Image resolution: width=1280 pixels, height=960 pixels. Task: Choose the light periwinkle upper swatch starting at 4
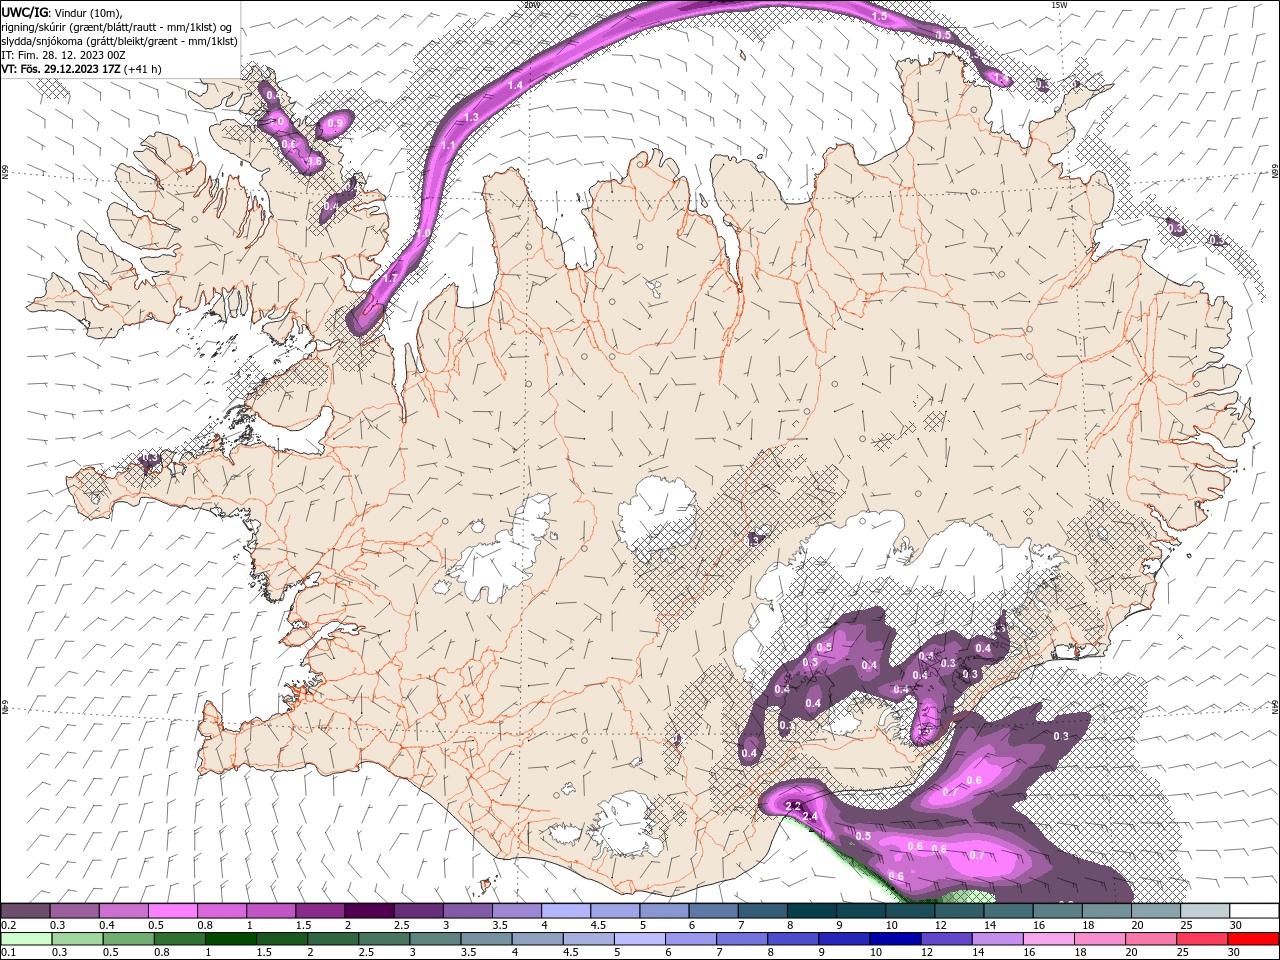pos(565,911)
